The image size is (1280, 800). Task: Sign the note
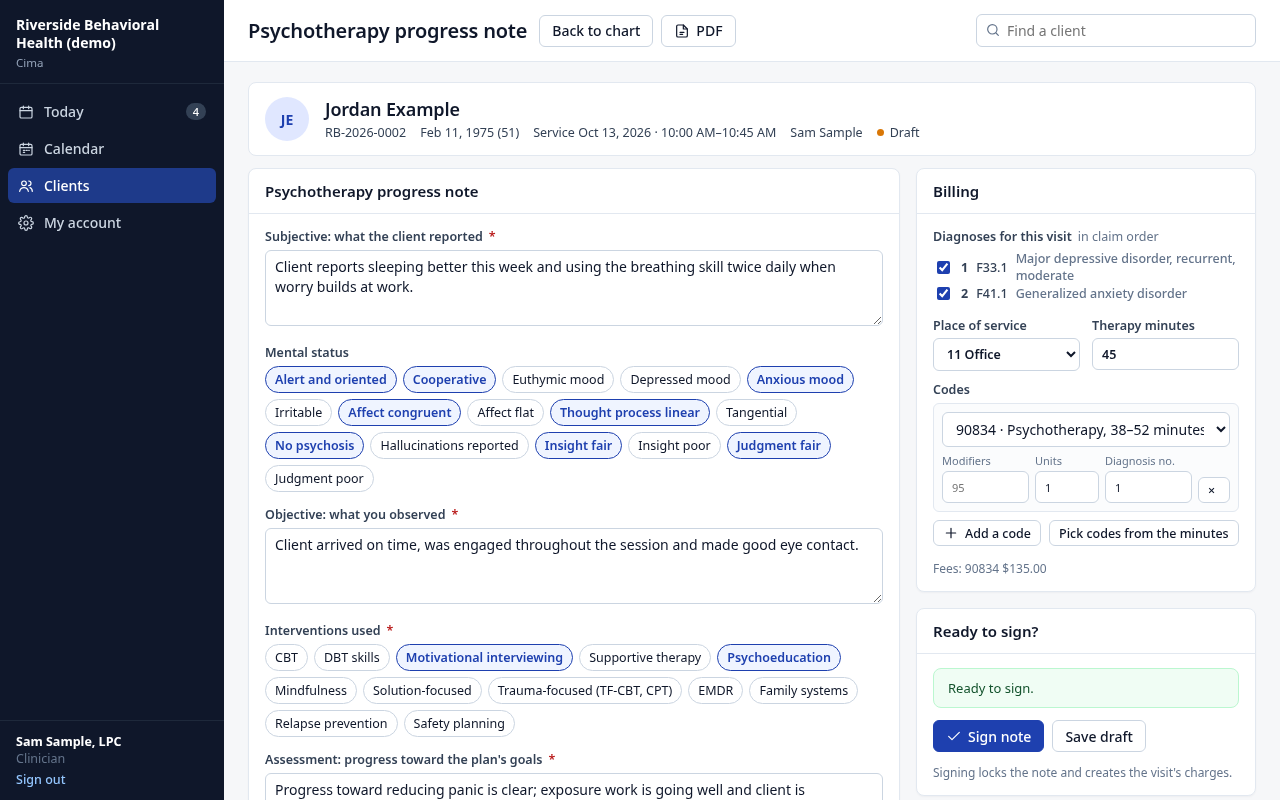tap(988, 737)
